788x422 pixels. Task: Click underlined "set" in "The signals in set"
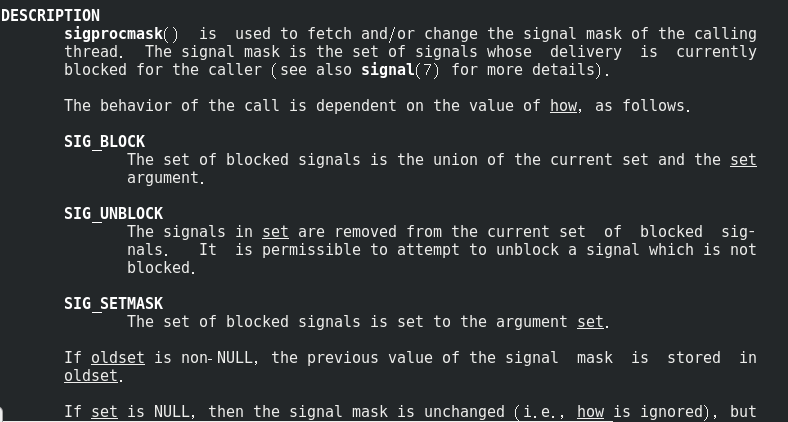pyautogui.click(x=275, y=231)
